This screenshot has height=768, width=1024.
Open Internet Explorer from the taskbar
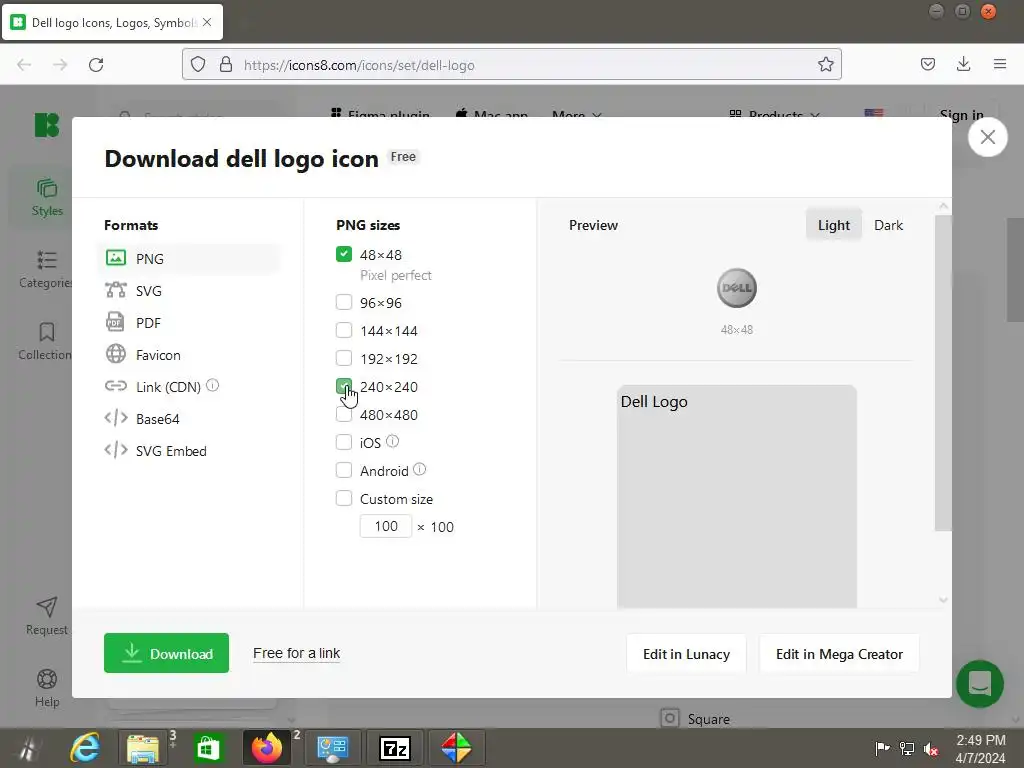click(85, 748)
